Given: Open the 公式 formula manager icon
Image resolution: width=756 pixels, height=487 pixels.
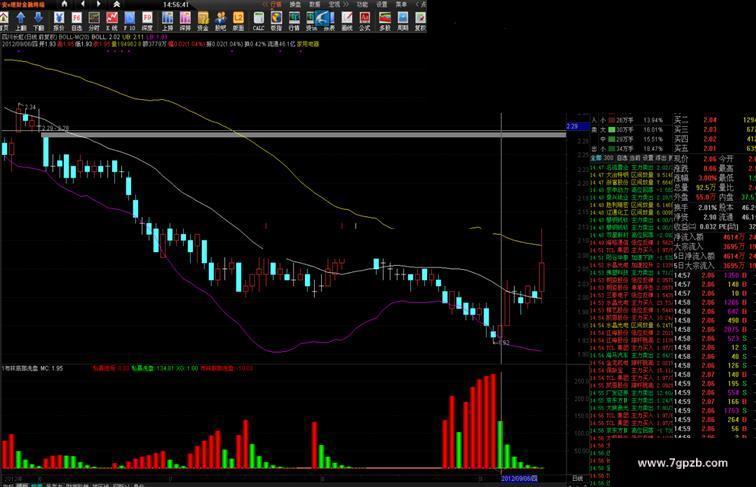Looking at the screenshot, I should click(x=365, y=21).
